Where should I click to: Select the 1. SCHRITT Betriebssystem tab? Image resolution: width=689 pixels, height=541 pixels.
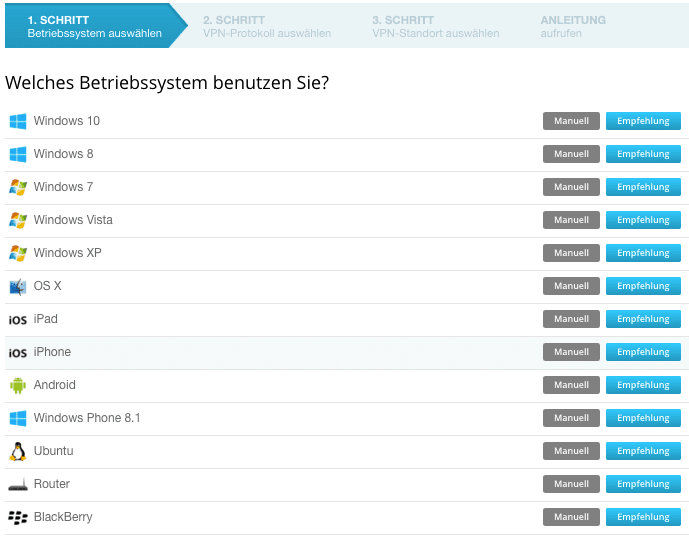click(x=94, y=26)
